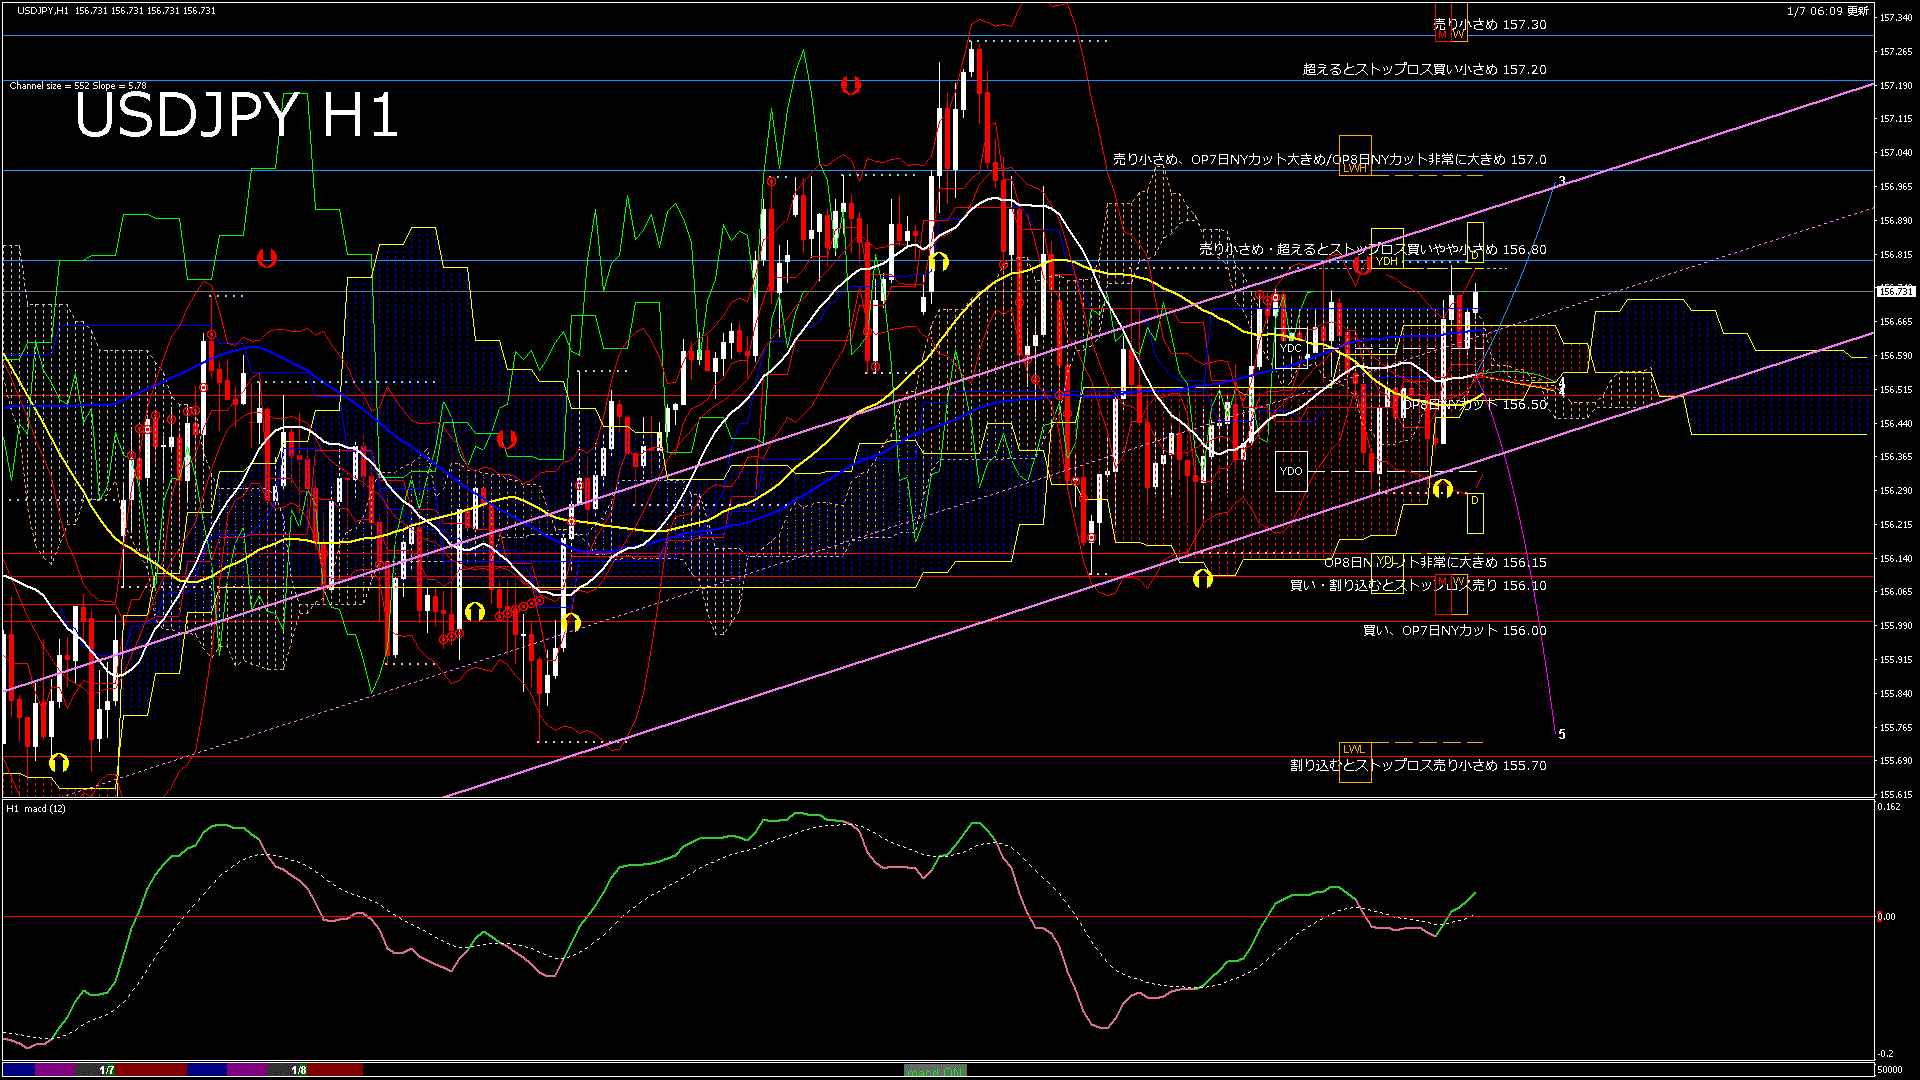Select the wave number 5 marker
Image resolution: width=1920 pixels, height=1080 pixels.
(1562, 734)
